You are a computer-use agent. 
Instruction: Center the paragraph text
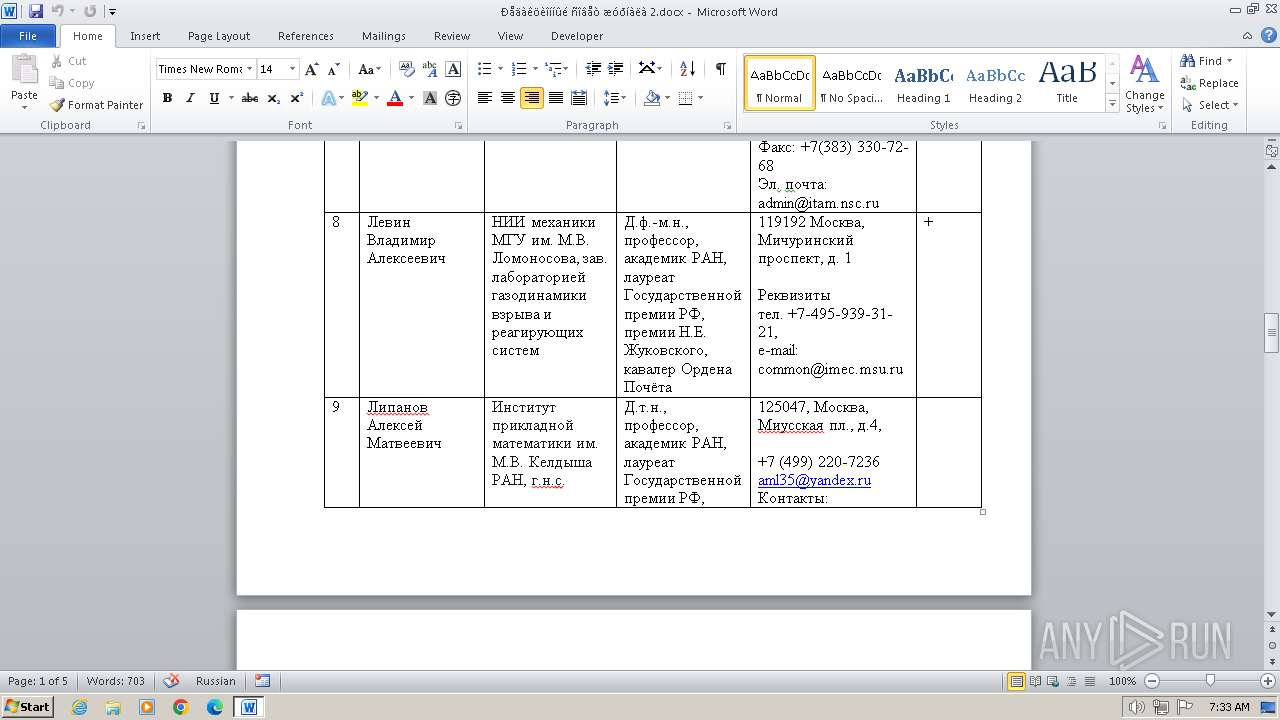coord(508,98)
